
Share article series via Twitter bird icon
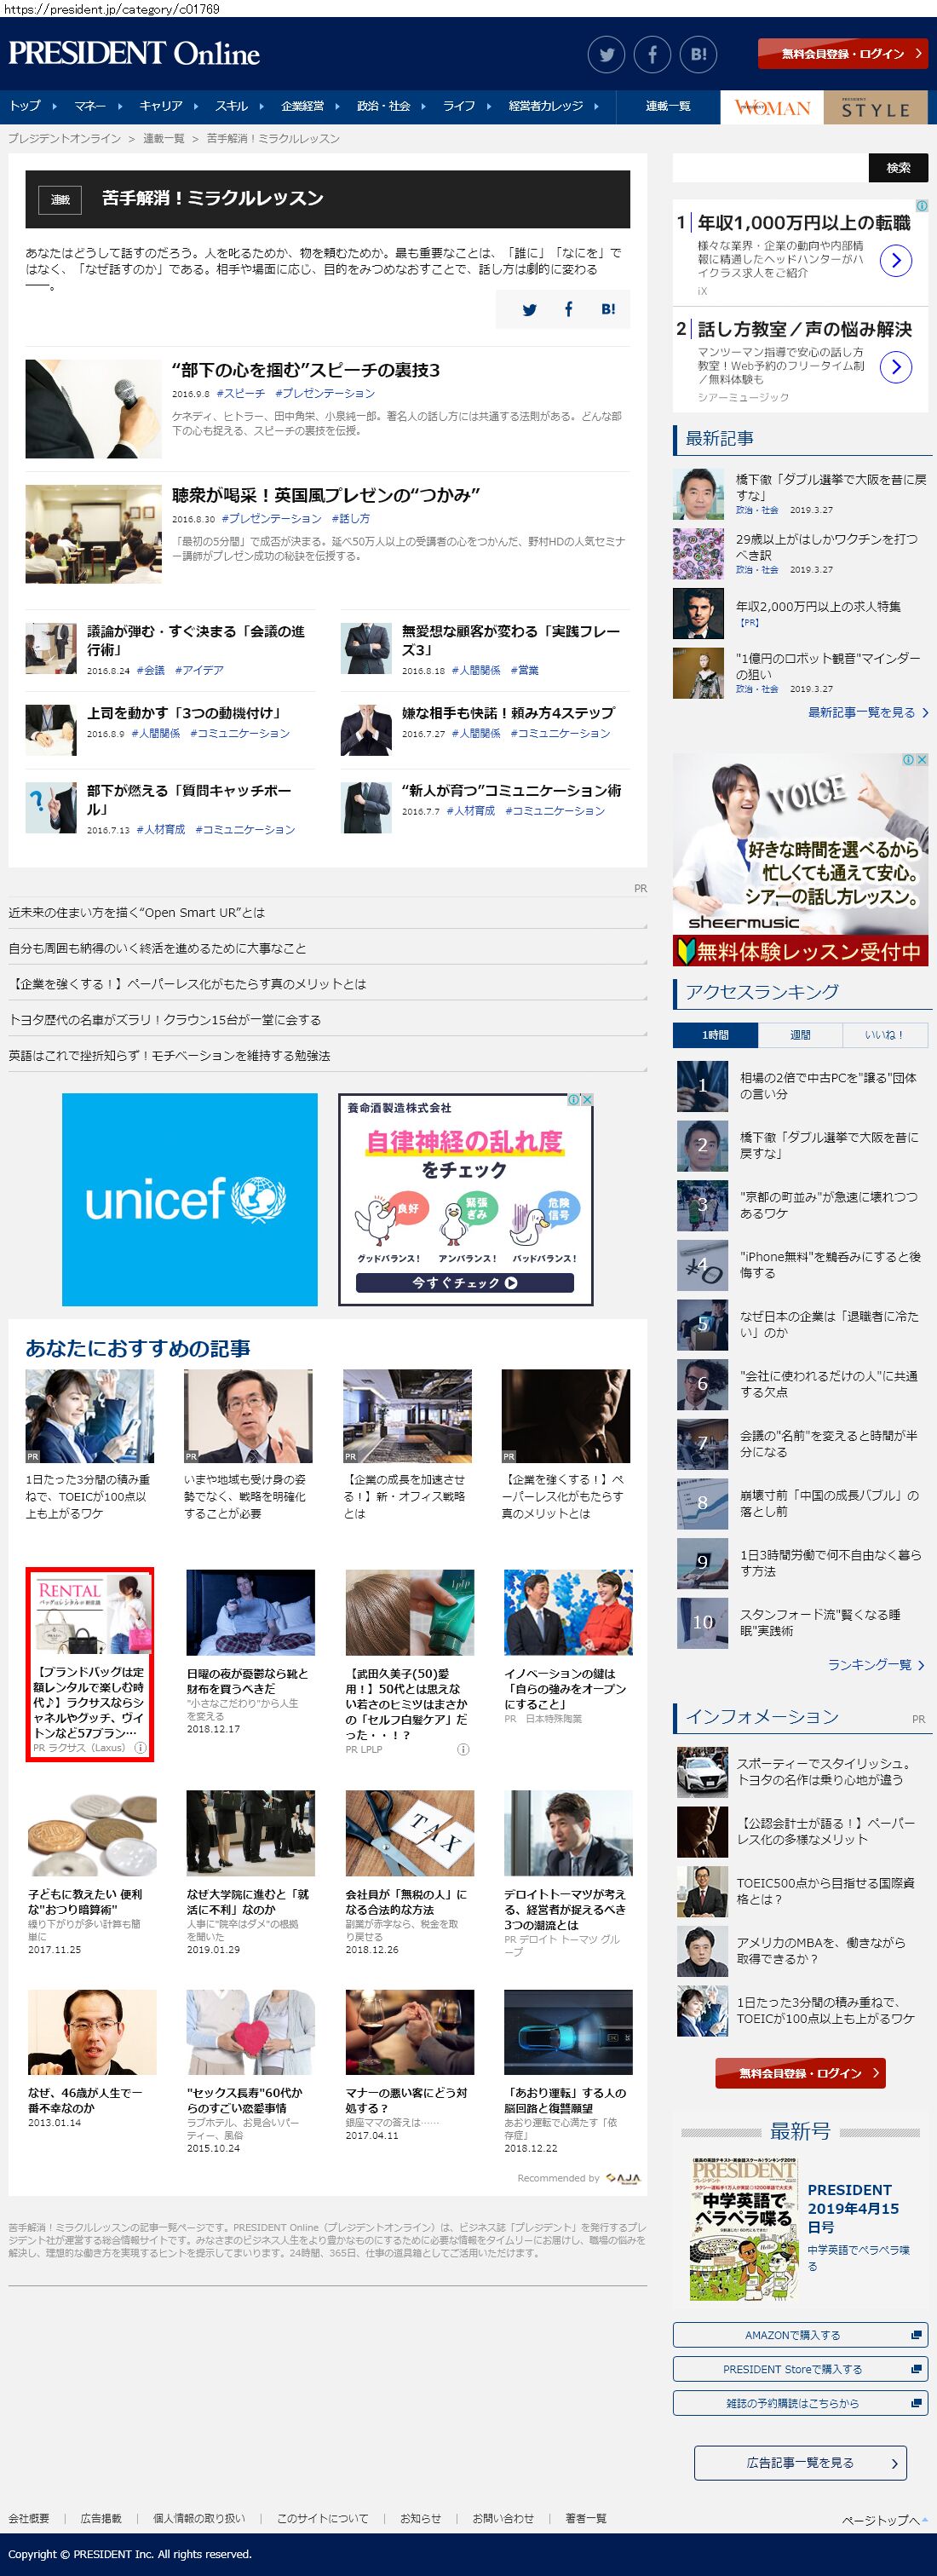pos(529,310)
